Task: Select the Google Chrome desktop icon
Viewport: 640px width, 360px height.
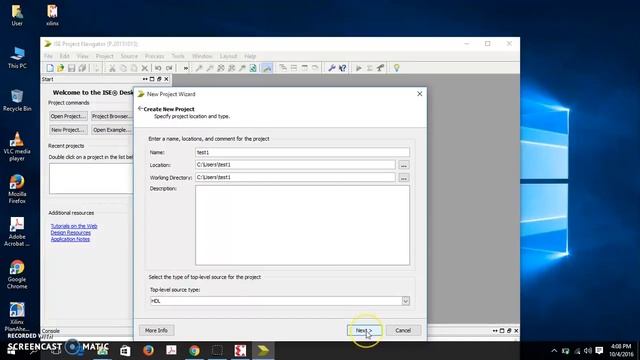Action: tap(17, 275)
